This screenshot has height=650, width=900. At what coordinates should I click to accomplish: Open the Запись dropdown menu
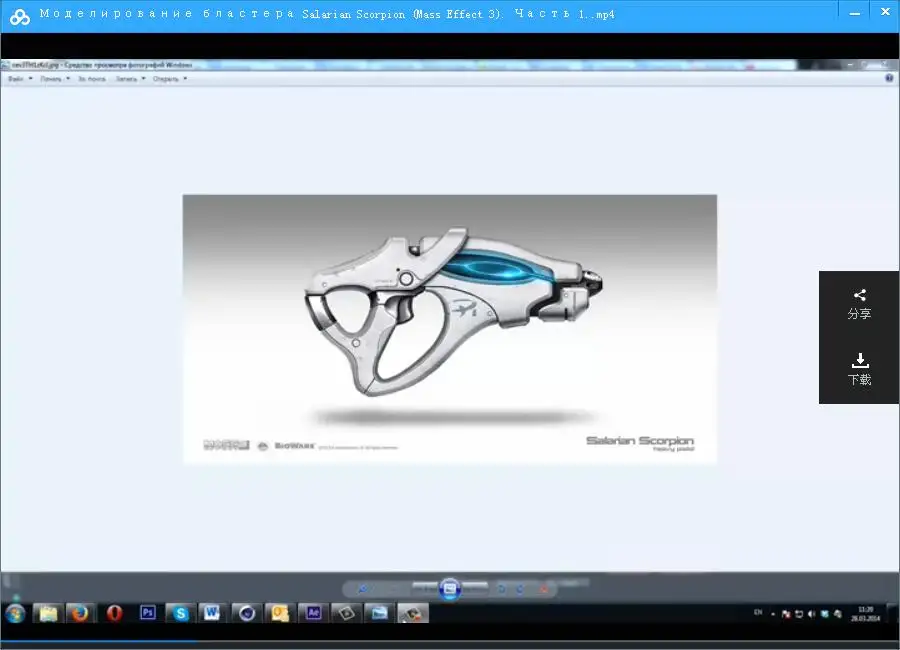pyautogui.click(x=130, y=79)
